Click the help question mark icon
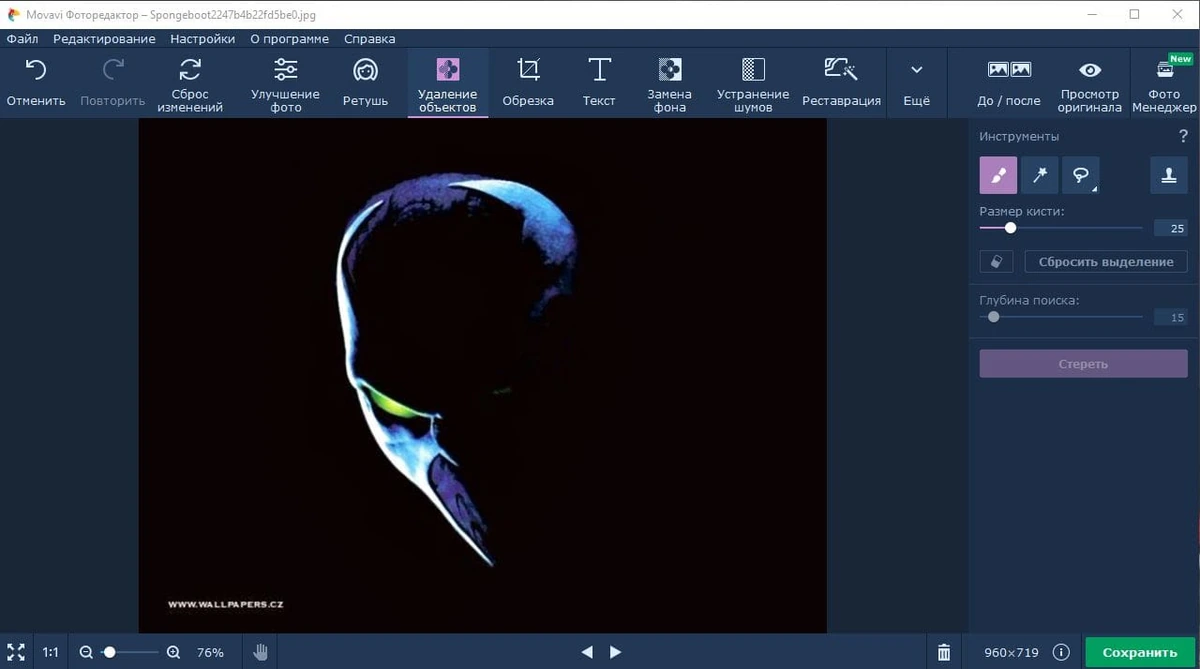Viewport: 1200px width, 669px height. pos(1184,136)
